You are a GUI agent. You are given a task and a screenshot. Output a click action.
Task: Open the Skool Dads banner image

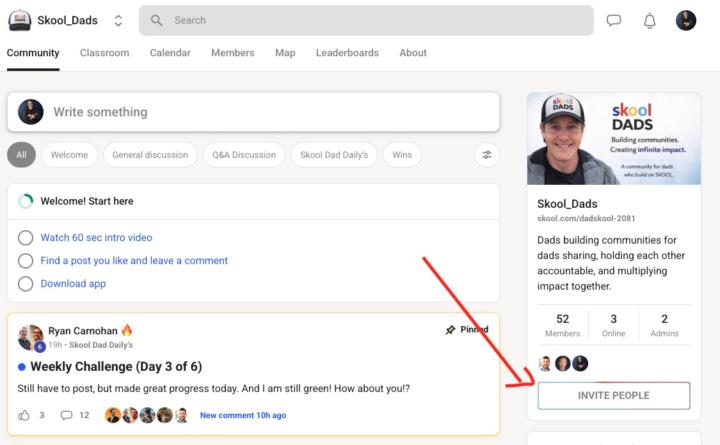pos(613,139)
